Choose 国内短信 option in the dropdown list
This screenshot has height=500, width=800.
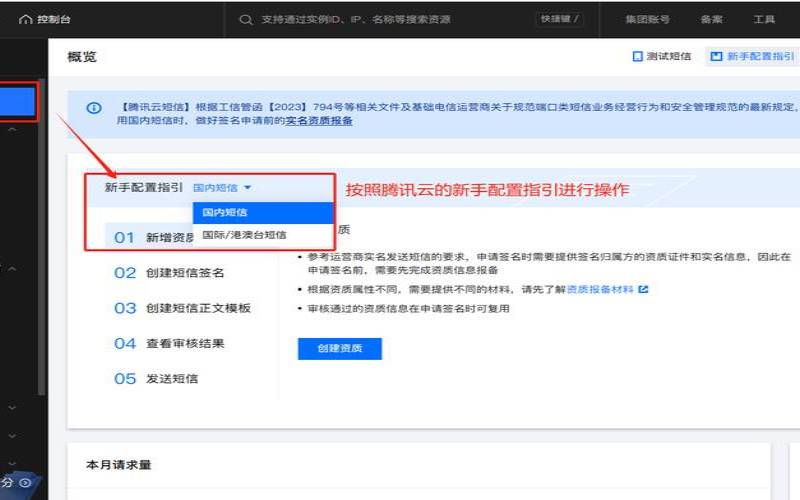pyautogui.click(x=263, y=213)
